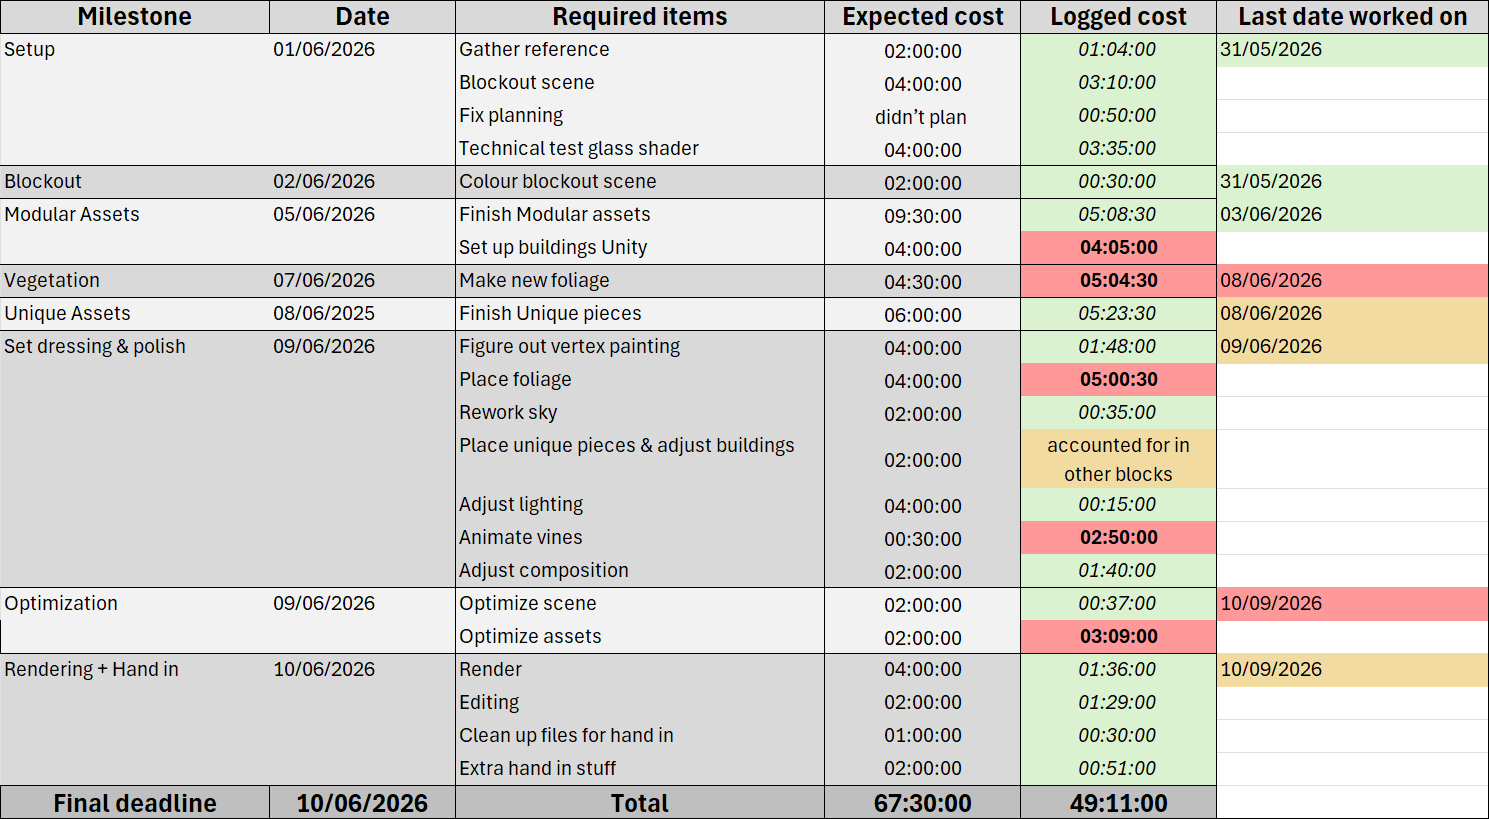1489x819 pixels.
Task: Click the Vegetation milestone cell
Action: (135, 281)
